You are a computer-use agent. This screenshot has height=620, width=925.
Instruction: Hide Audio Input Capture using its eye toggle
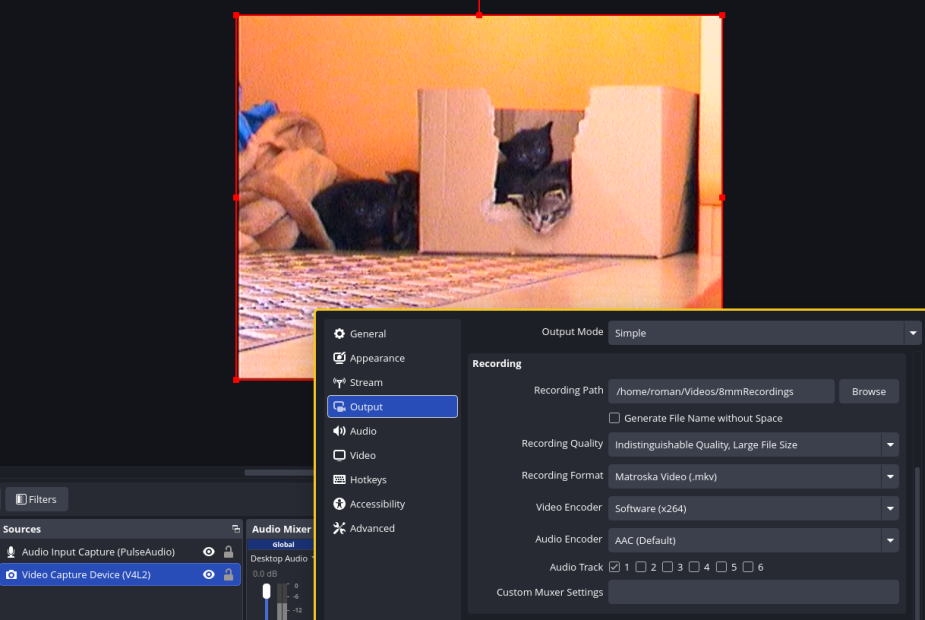coord(208,551)
